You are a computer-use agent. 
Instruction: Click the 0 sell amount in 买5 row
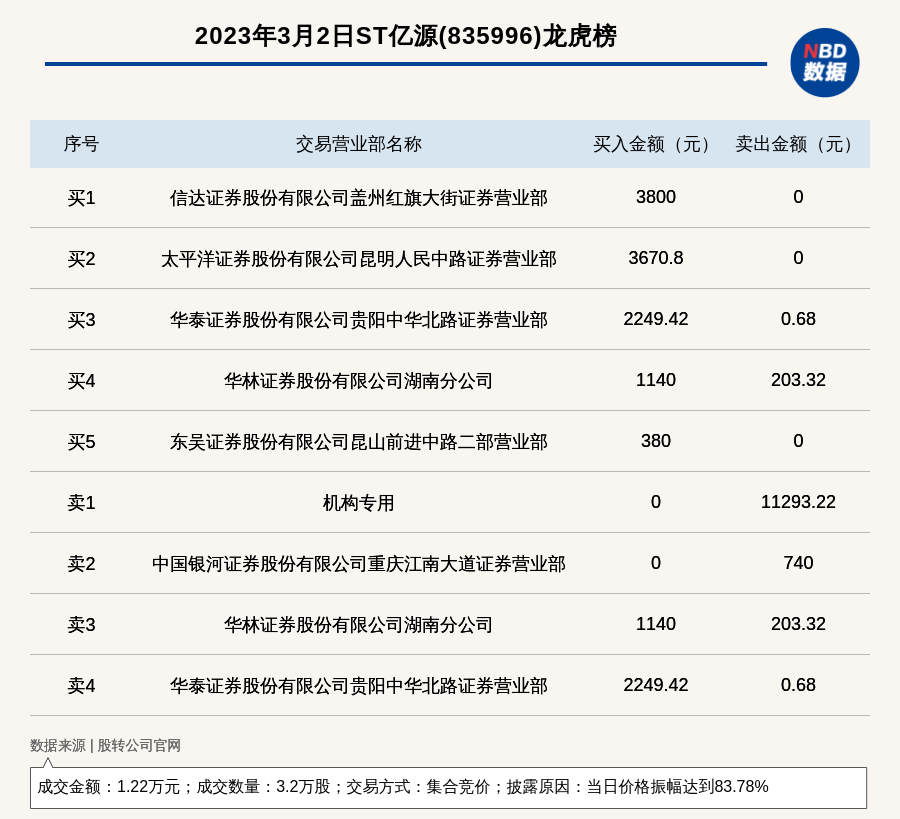tap(798, 441)
